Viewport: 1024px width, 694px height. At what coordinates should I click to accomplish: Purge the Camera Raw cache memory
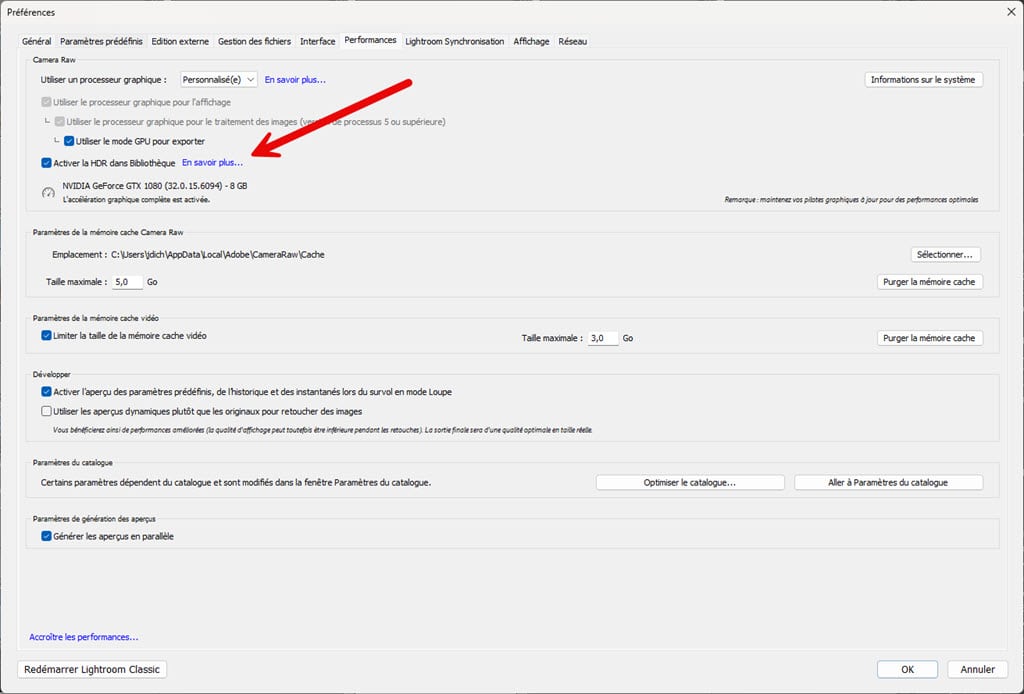(929, 282)
